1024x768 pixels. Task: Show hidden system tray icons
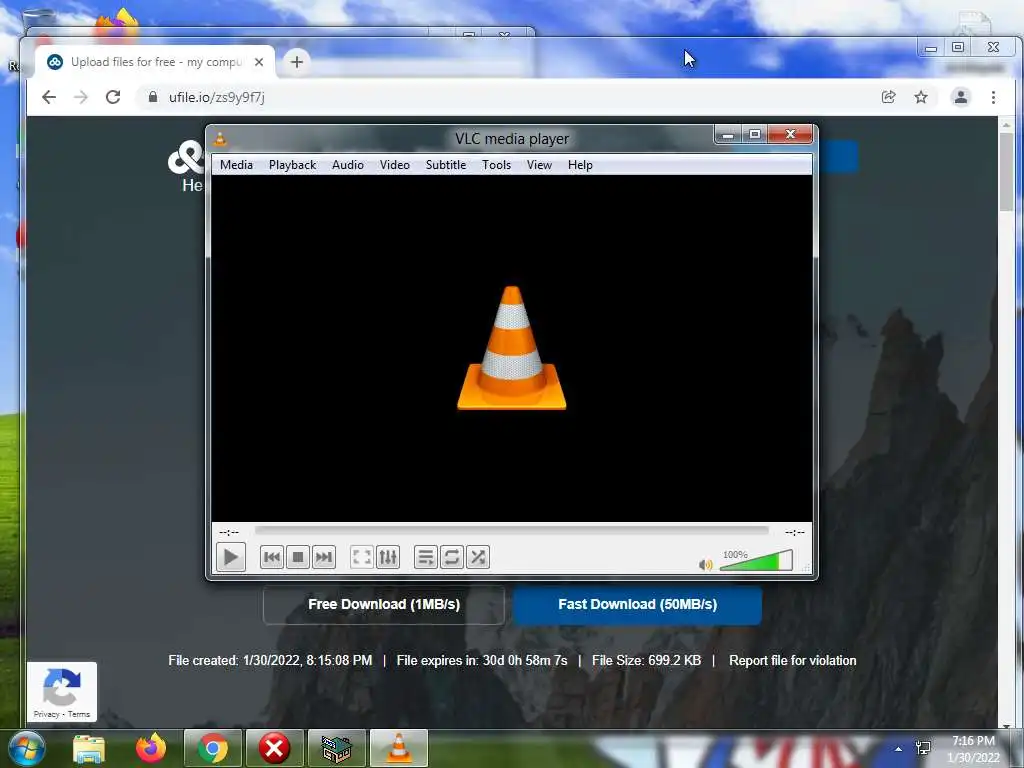(x=899, y=749)
